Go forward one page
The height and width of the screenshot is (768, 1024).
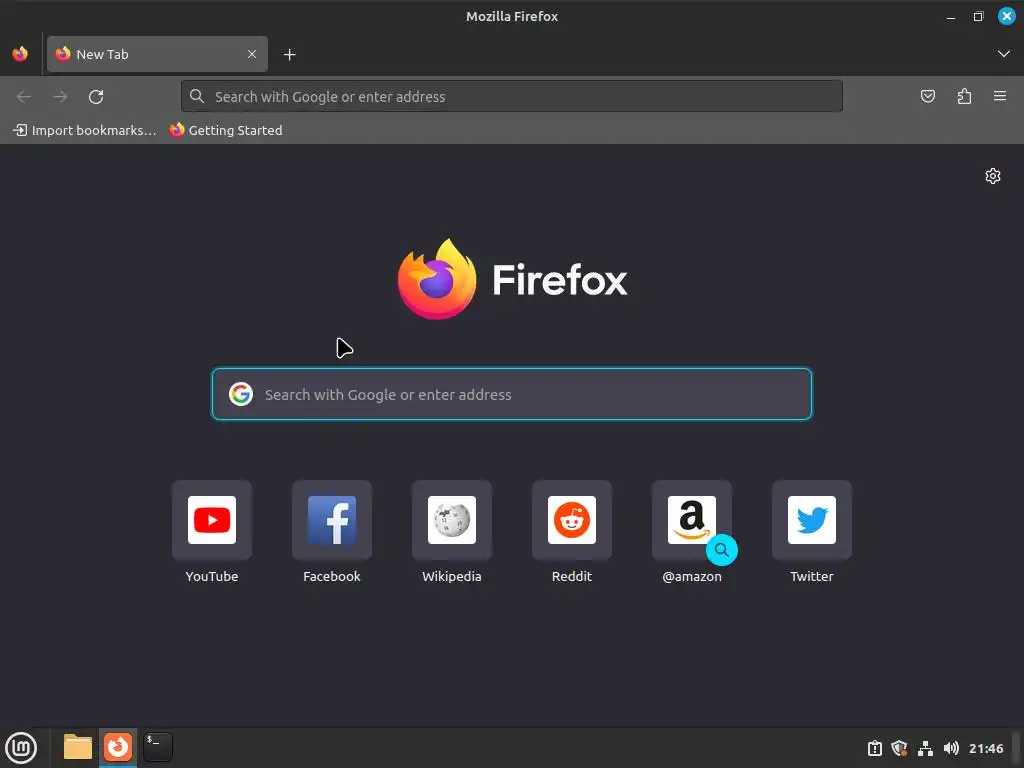tap(60, 97)
